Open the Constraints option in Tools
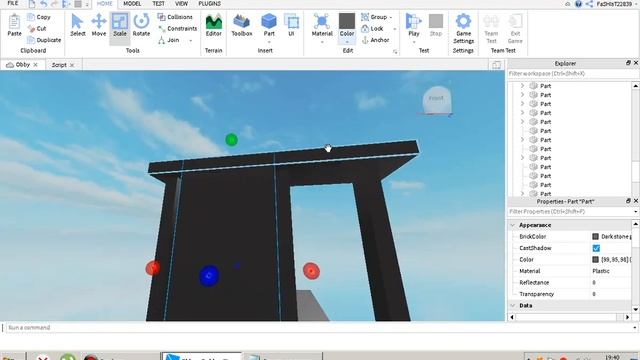 (178, 29)
